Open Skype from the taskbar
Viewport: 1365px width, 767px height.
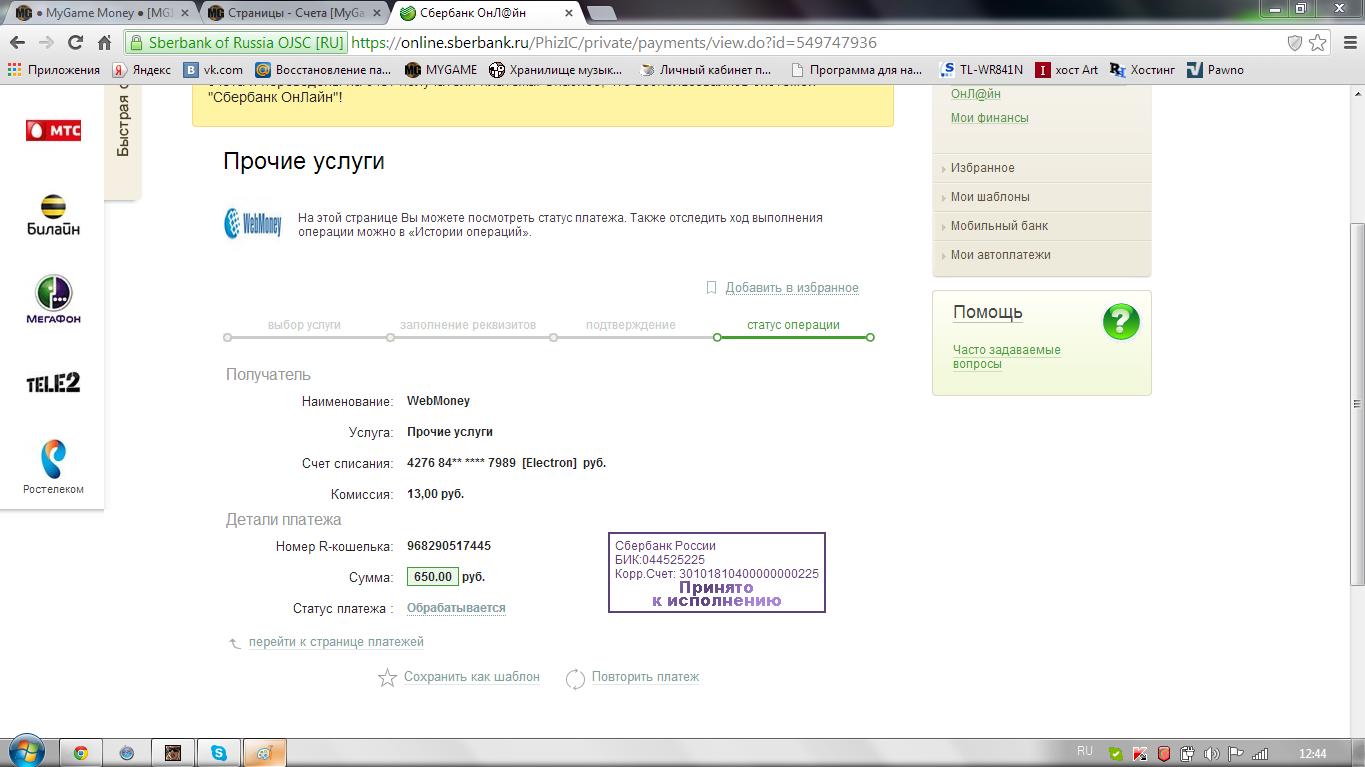pos(219,753)
